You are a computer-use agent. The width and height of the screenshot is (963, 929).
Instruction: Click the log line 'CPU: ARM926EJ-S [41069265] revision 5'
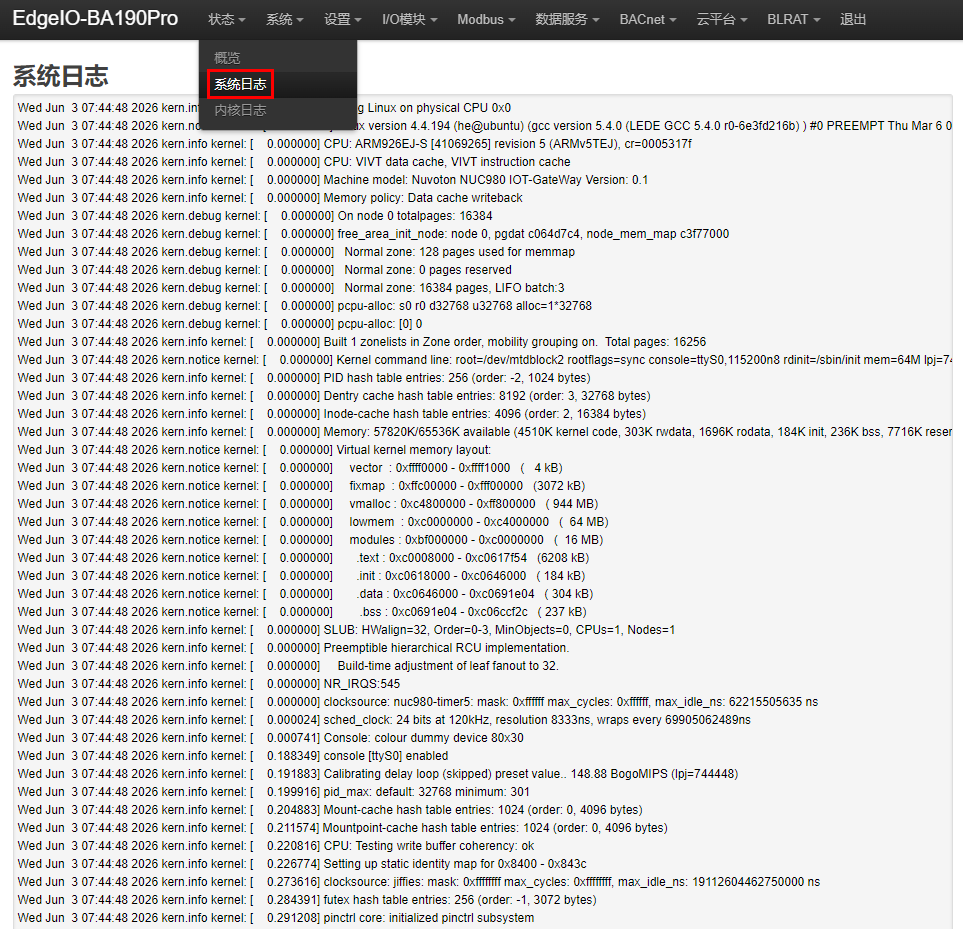pos(354,144)
